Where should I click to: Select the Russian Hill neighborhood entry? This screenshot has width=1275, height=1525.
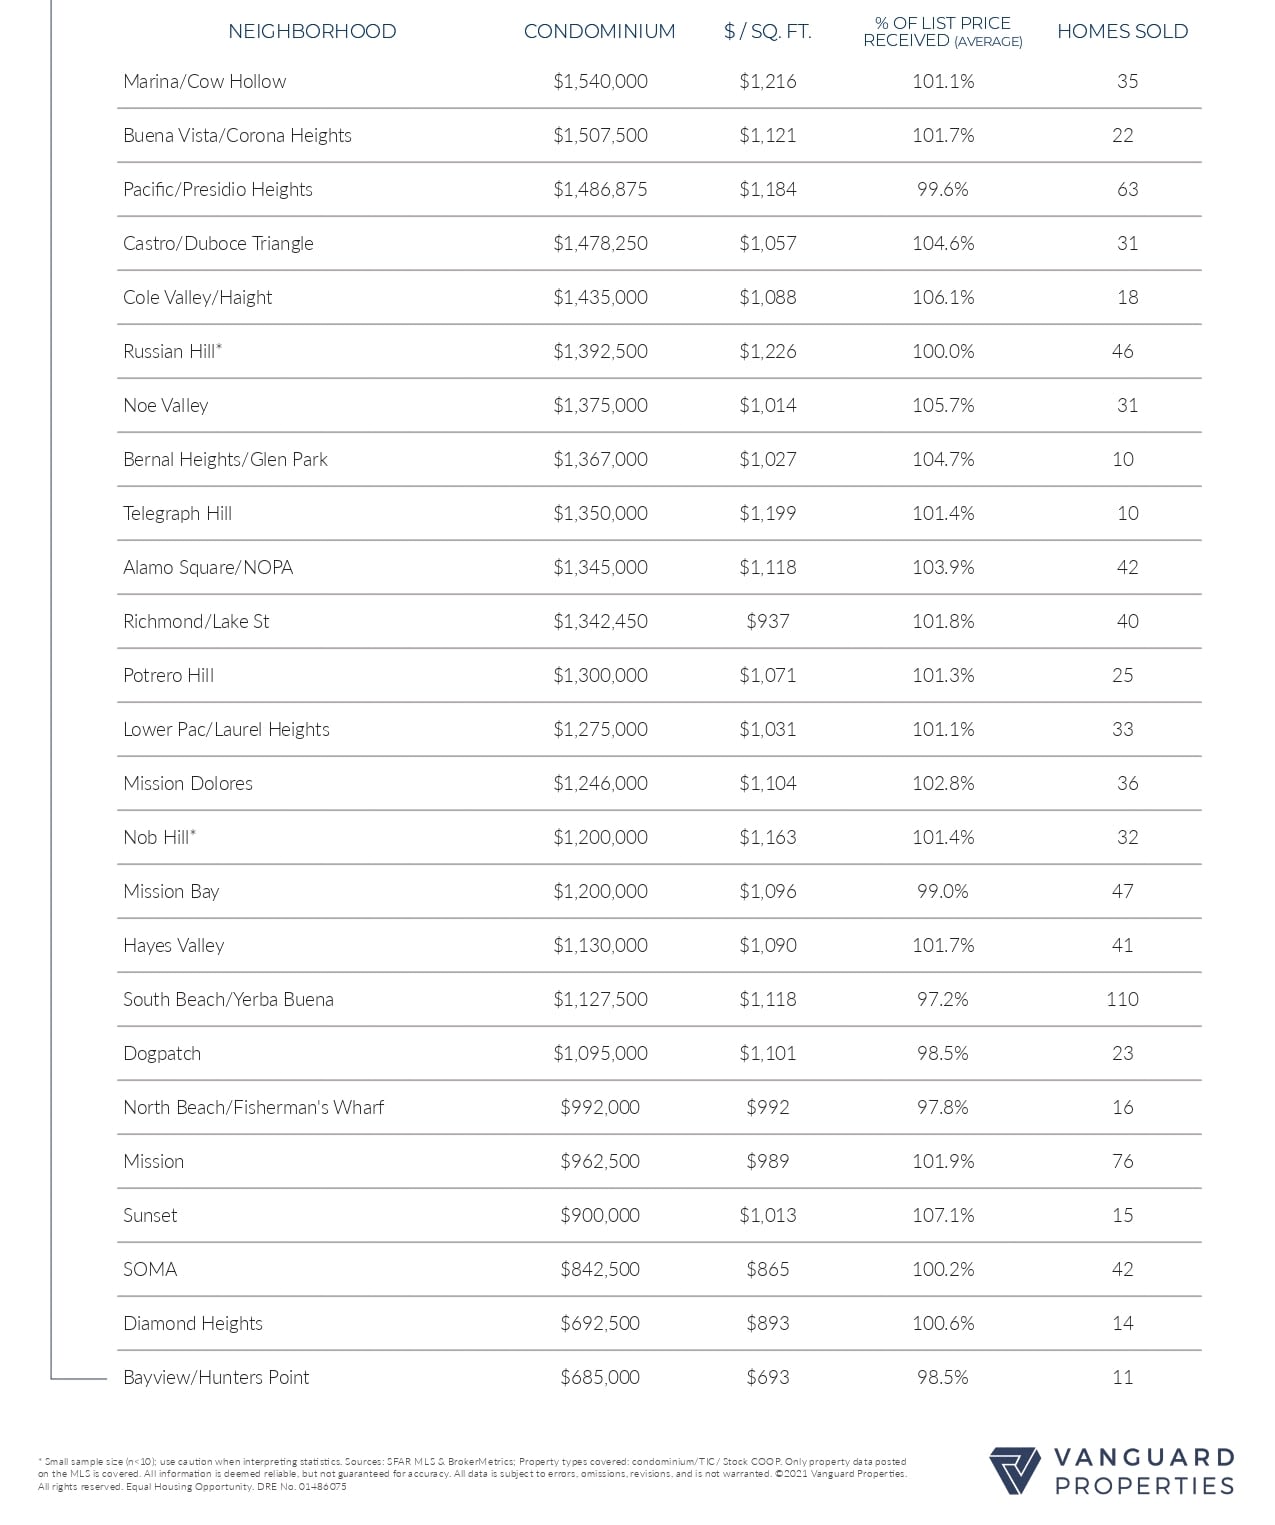pyautogui.click(x=172, y=351)
